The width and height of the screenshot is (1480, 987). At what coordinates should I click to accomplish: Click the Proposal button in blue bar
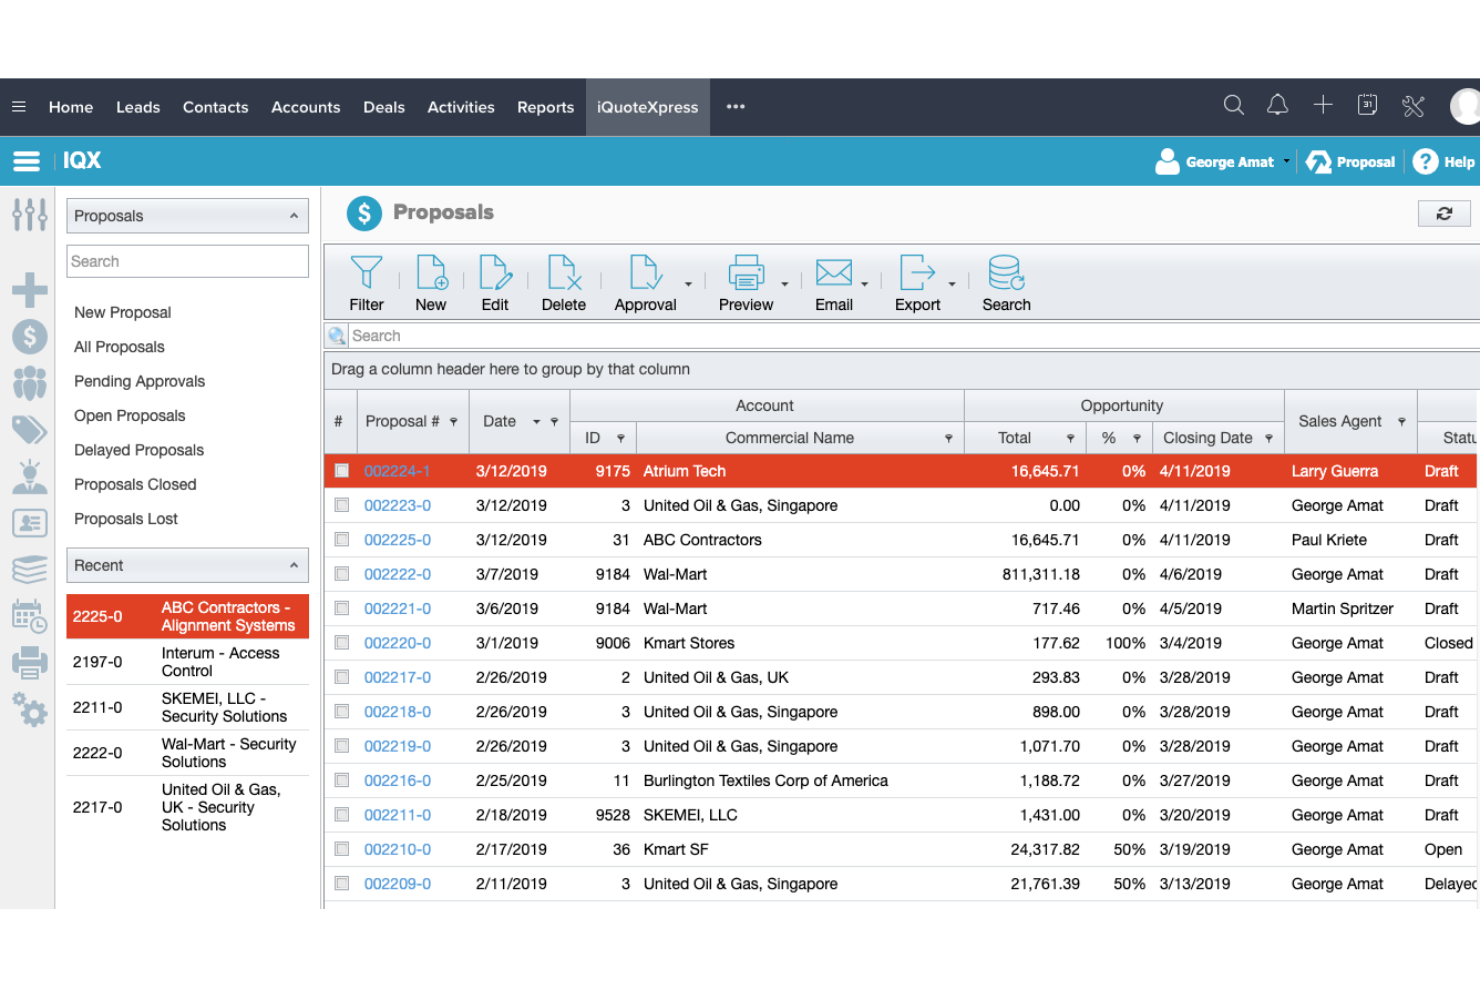(1351, 161)
